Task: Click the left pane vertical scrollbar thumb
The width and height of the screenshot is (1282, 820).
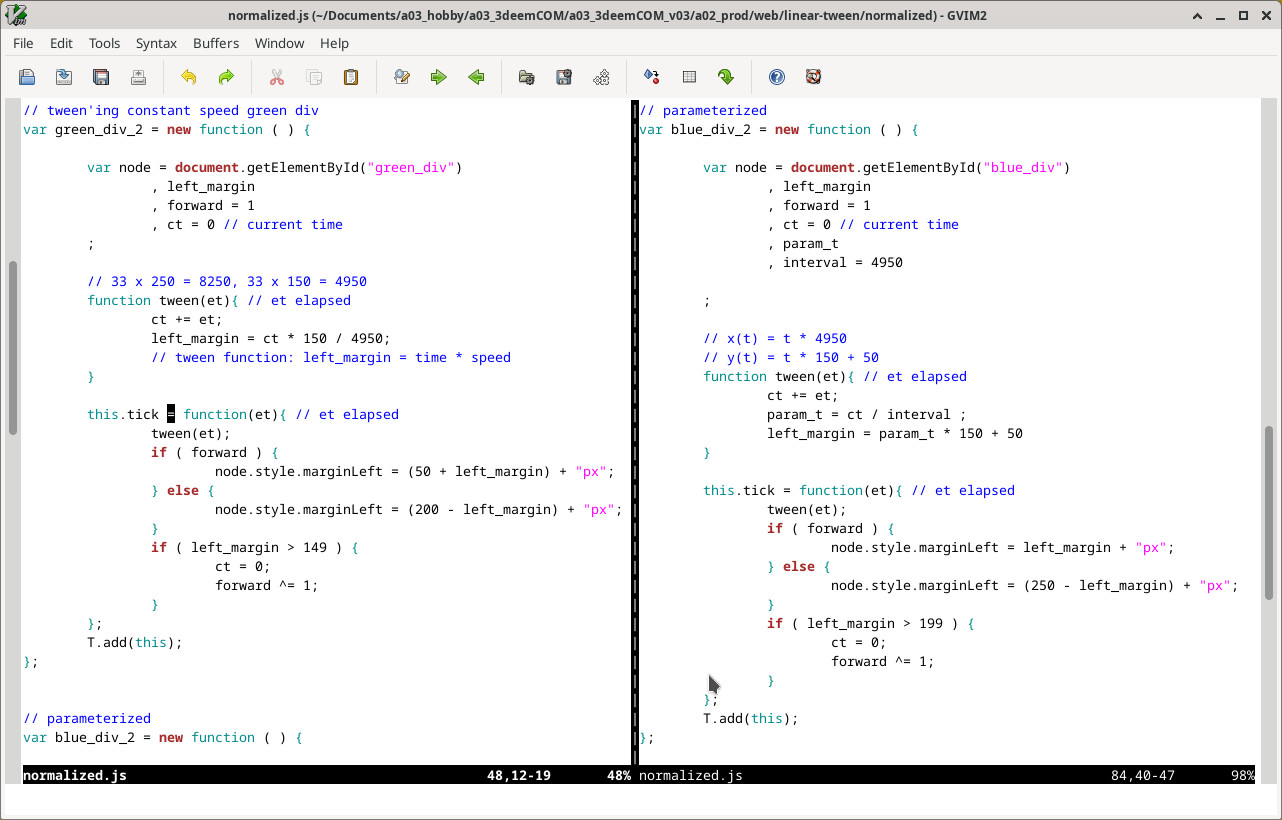Action: (13, 347)
